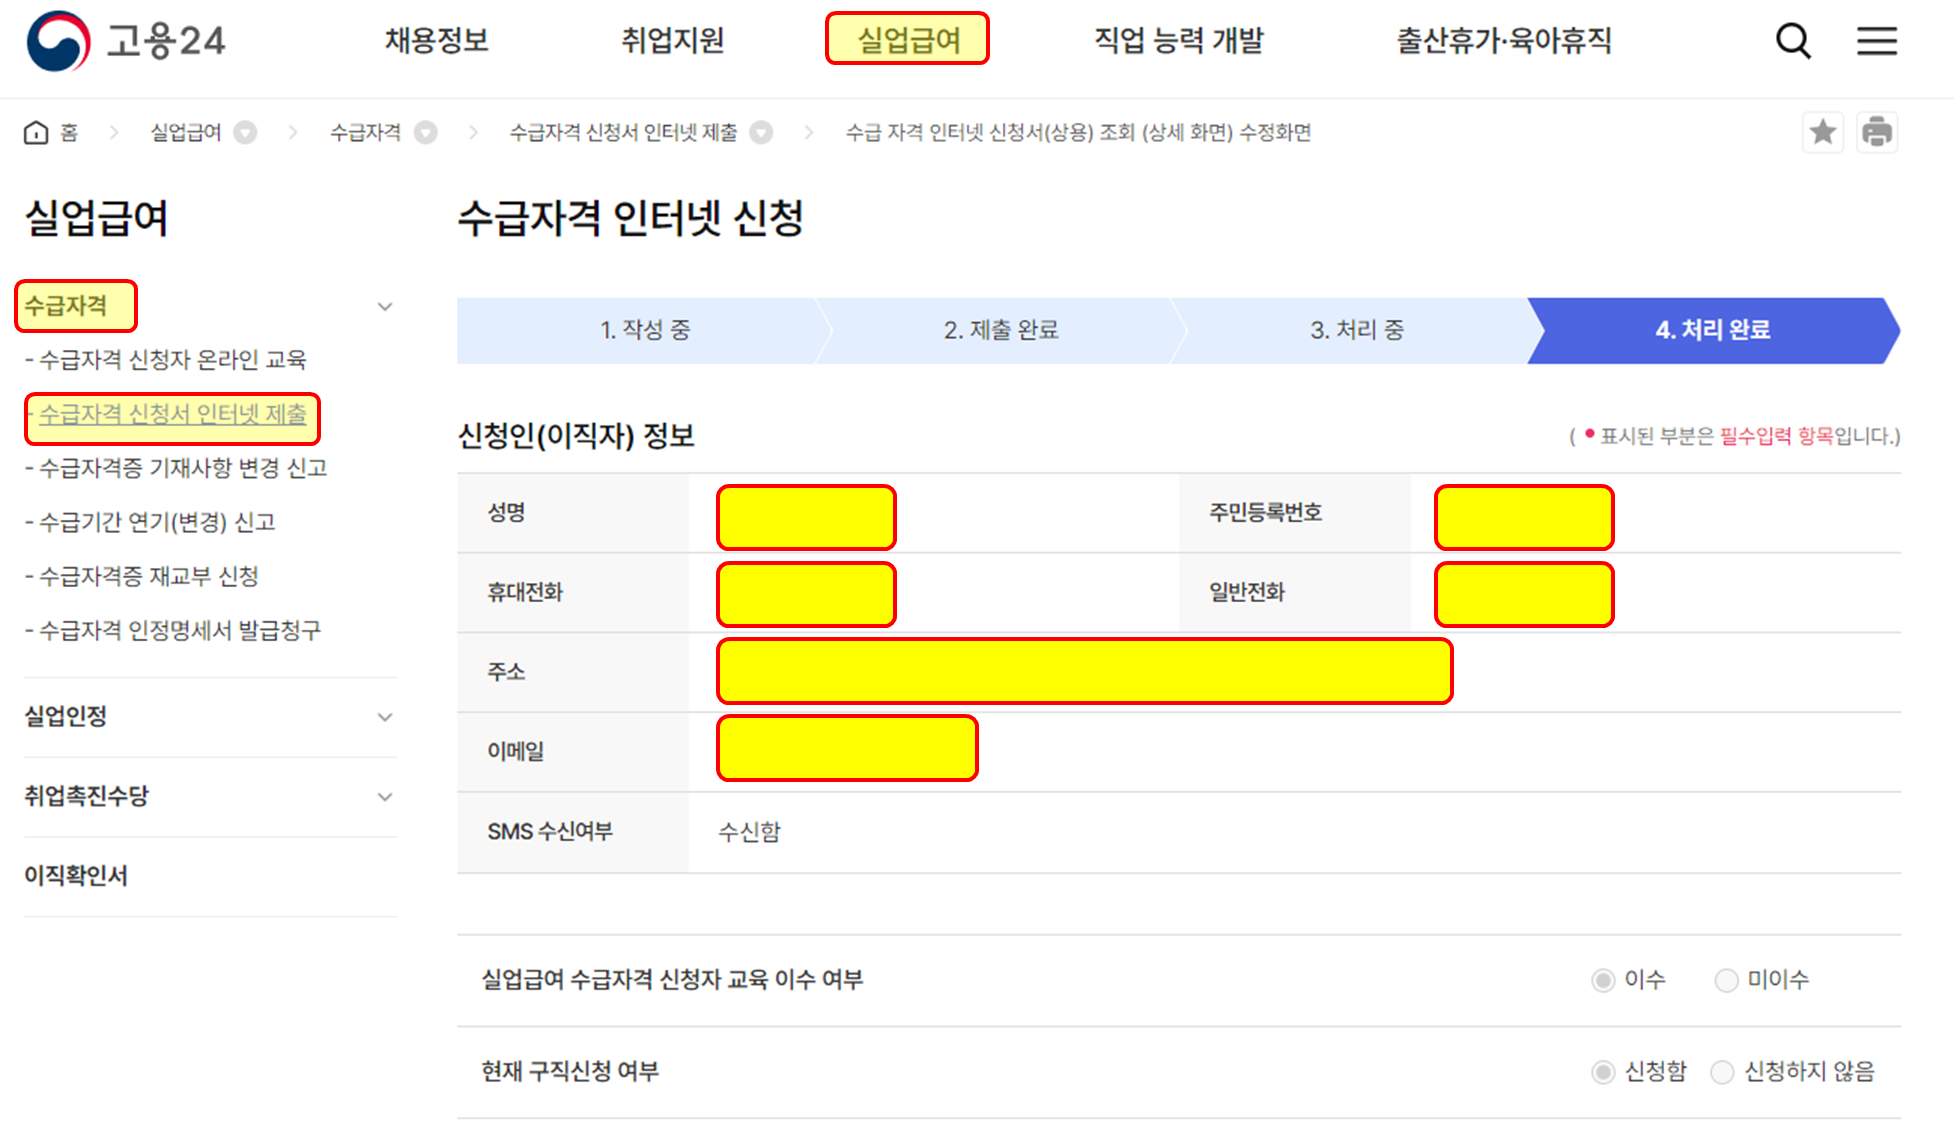Click the 이메일 input field
This screenshot has height=1125, width=1954.
(846, 748)
